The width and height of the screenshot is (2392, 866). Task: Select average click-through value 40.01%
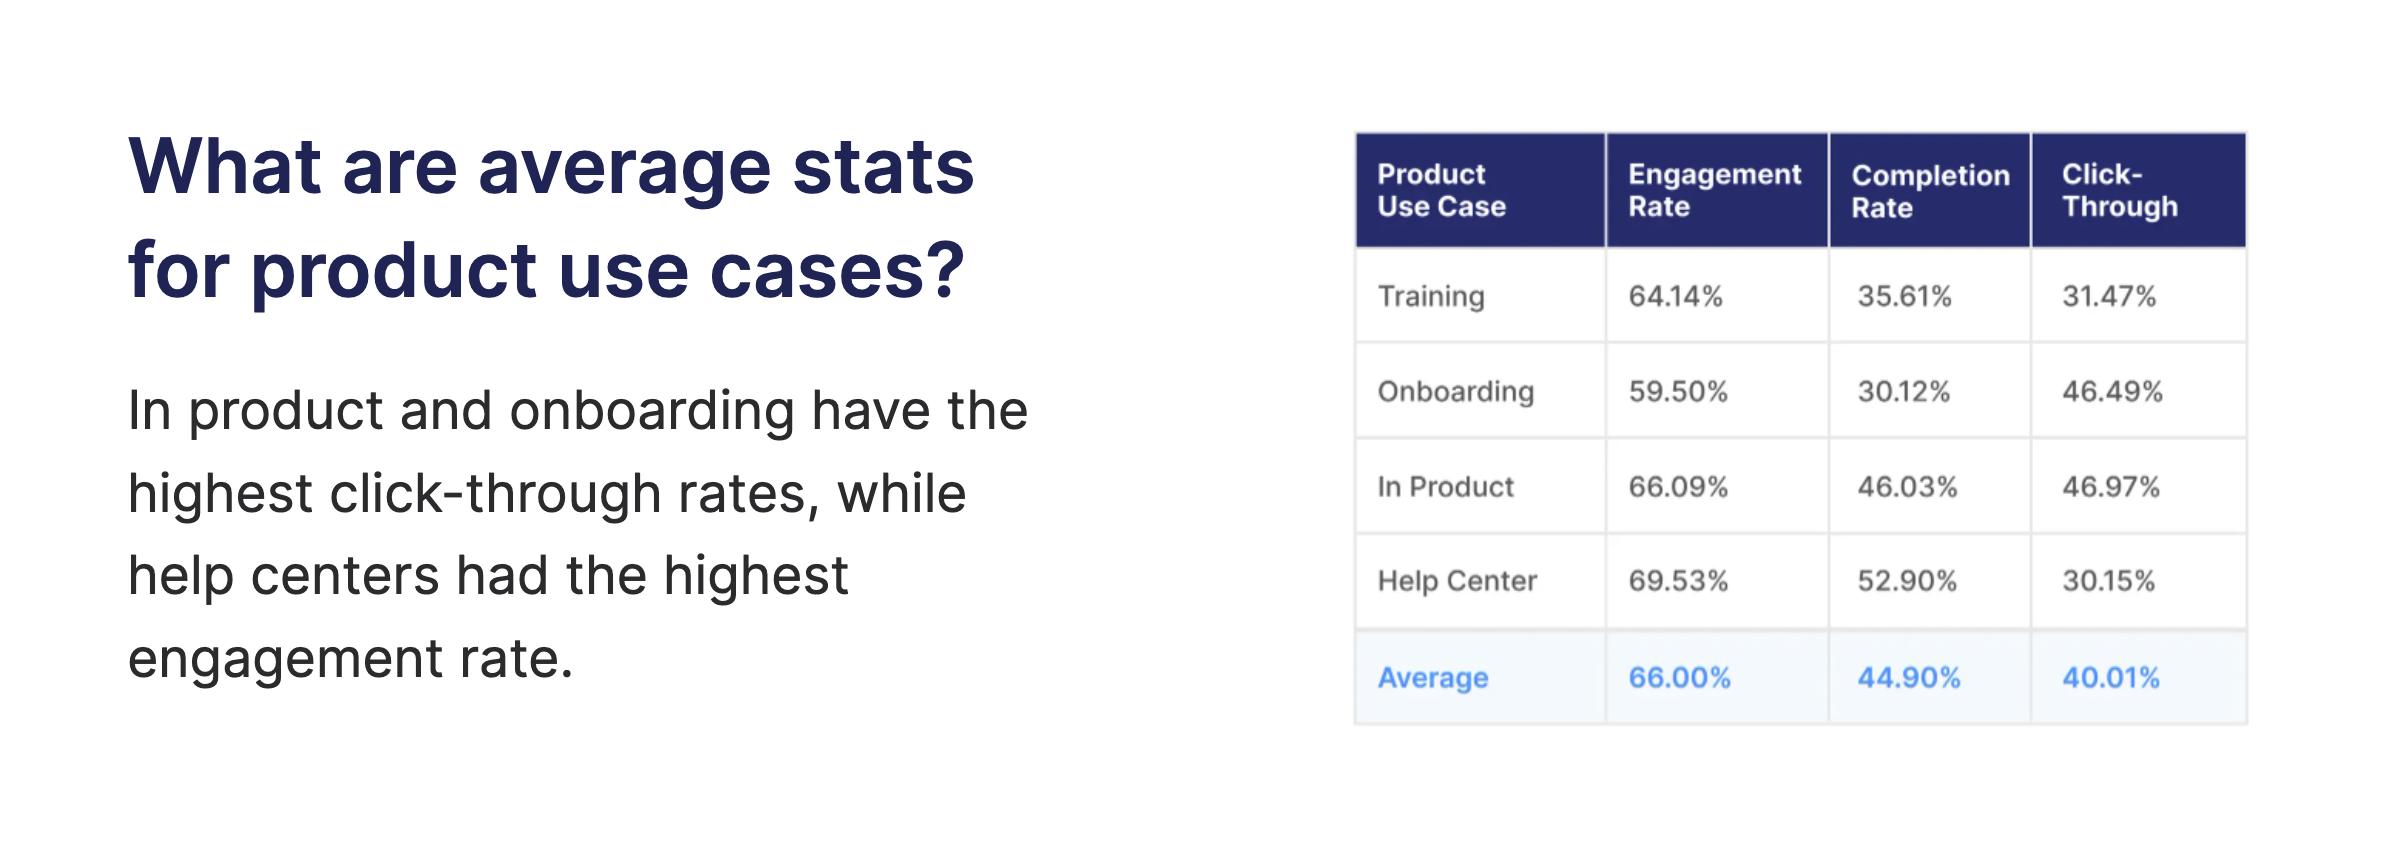(2111, 678)
